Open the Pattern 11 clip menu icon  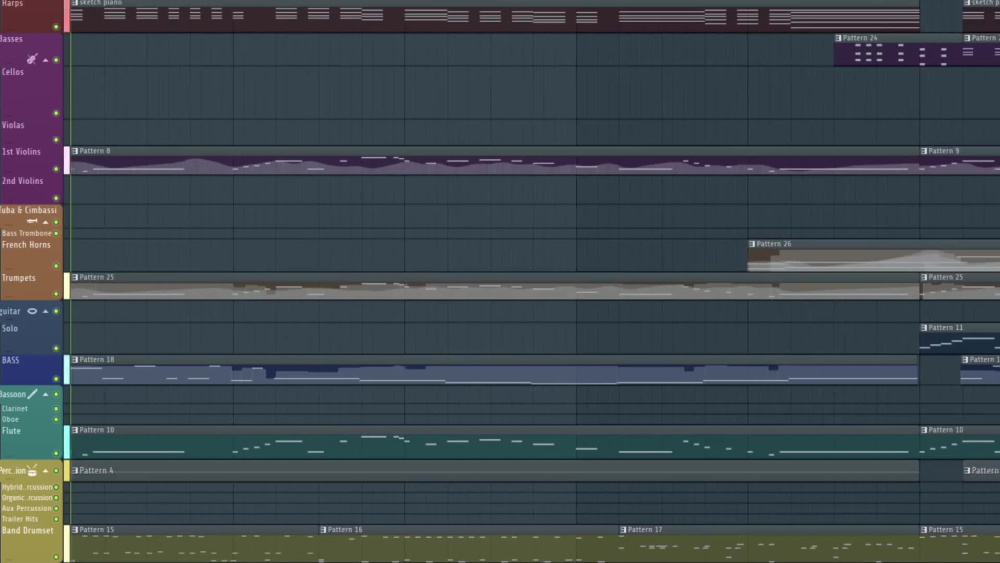tap(924, 328)
